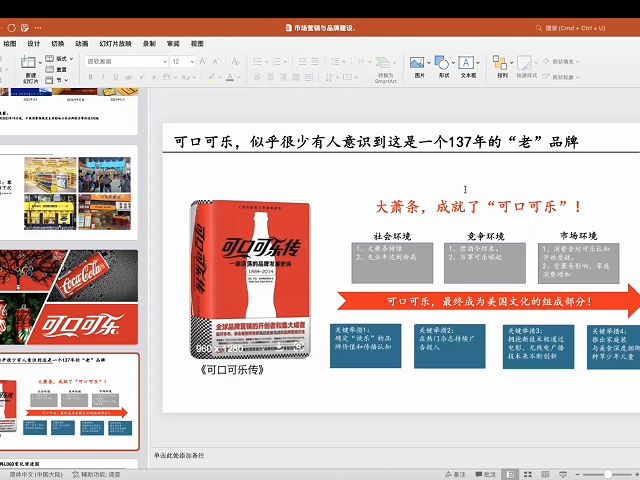Open the Transitions (切换) ribbon tab
The width and height of the screenshot is (640, 480).
coord(58,44)
